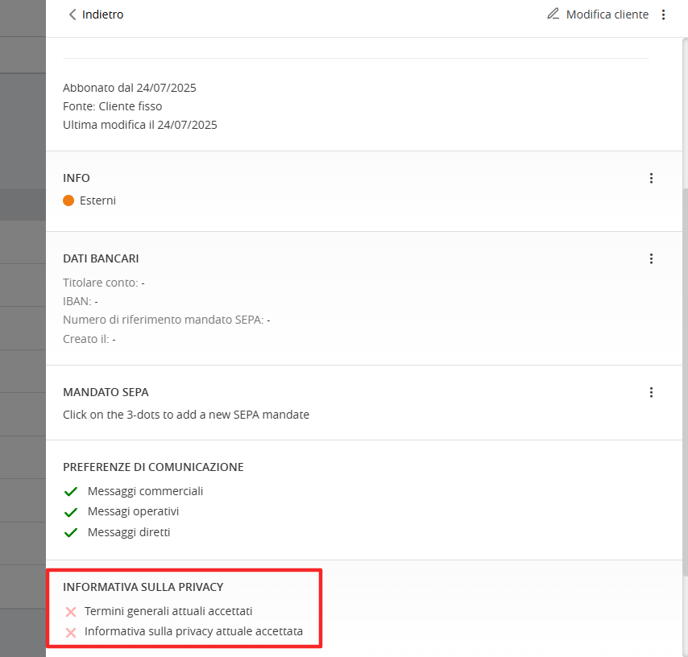This screenshot has height=657, width=688.
Task: Click the IBAN field line
Action: tap(80, 301)
